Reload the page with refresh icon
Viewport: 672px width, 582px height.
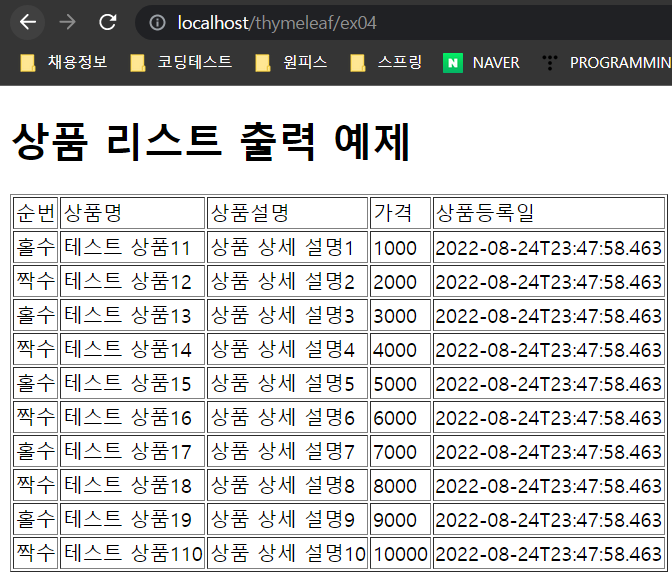pyautogui.click(x=107, y=22)
